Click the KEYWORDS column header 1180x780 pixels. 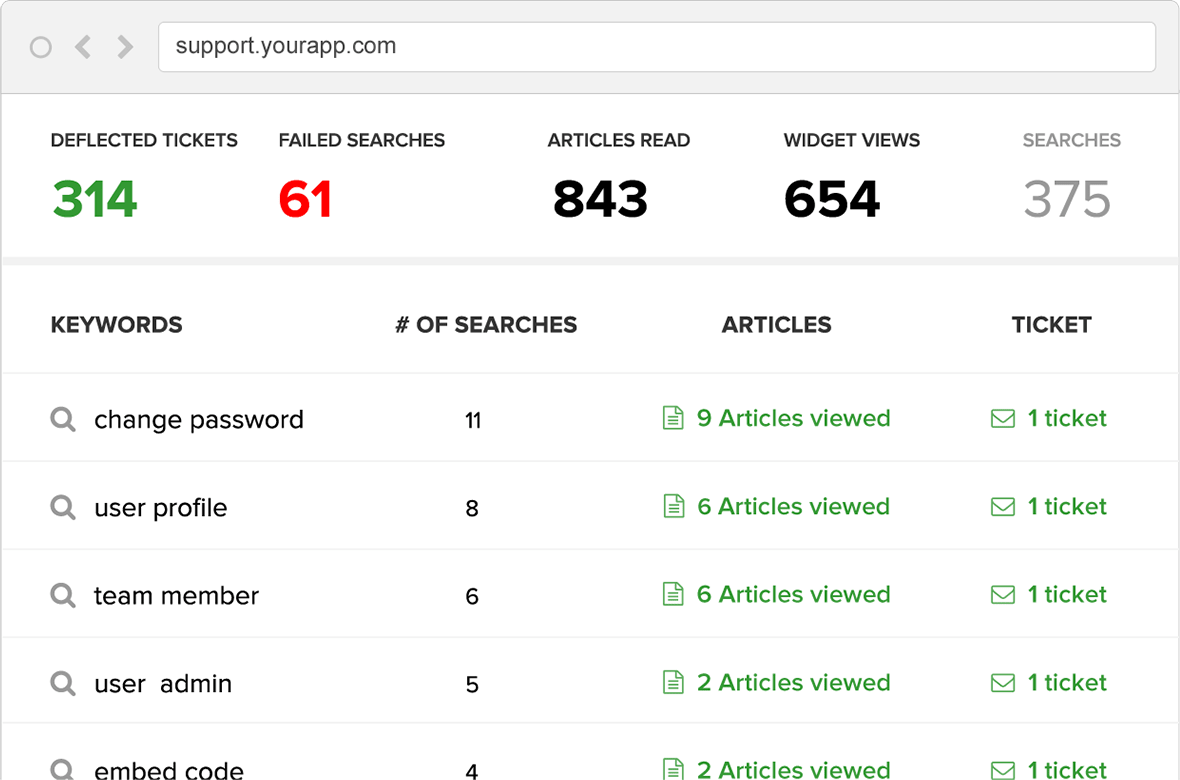tap(116, 324)
